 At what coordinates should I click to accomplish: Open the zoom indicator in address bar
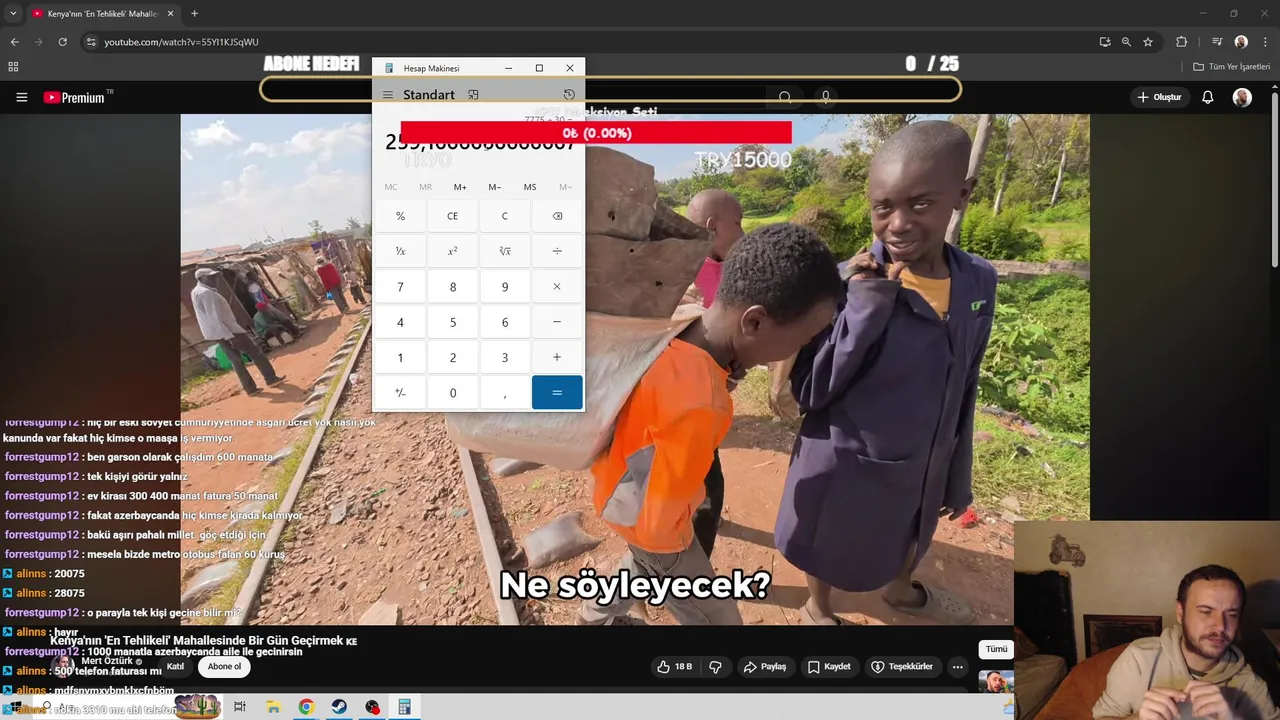pos(1126,42)
